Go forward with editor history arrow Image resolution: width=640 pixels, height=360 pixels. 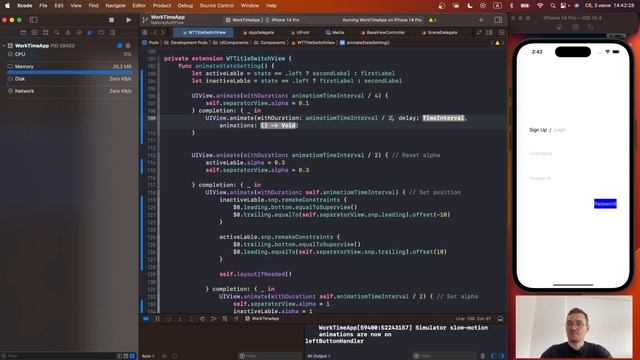click(x=163, y=33)
